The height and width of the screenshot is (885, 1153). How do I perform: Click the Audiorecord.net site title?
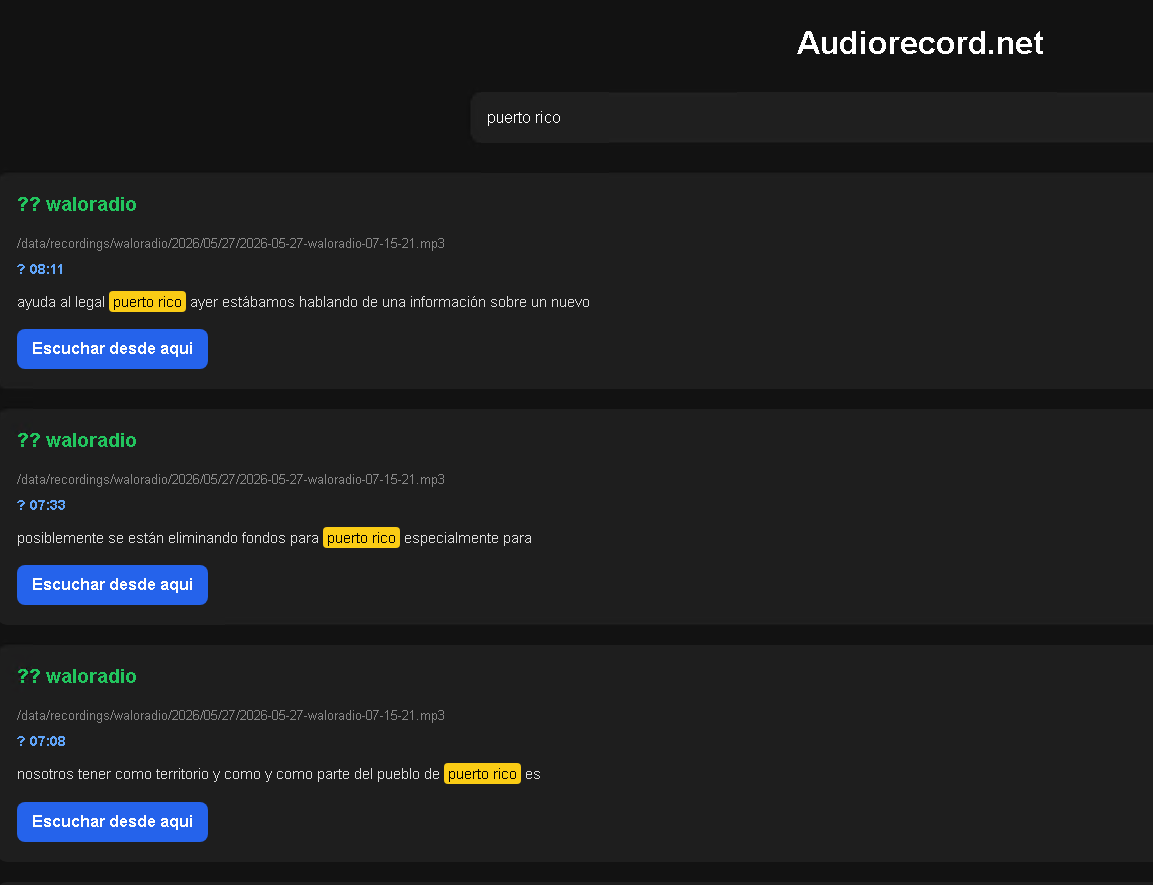pyautogui.click(x=920, y=43)
